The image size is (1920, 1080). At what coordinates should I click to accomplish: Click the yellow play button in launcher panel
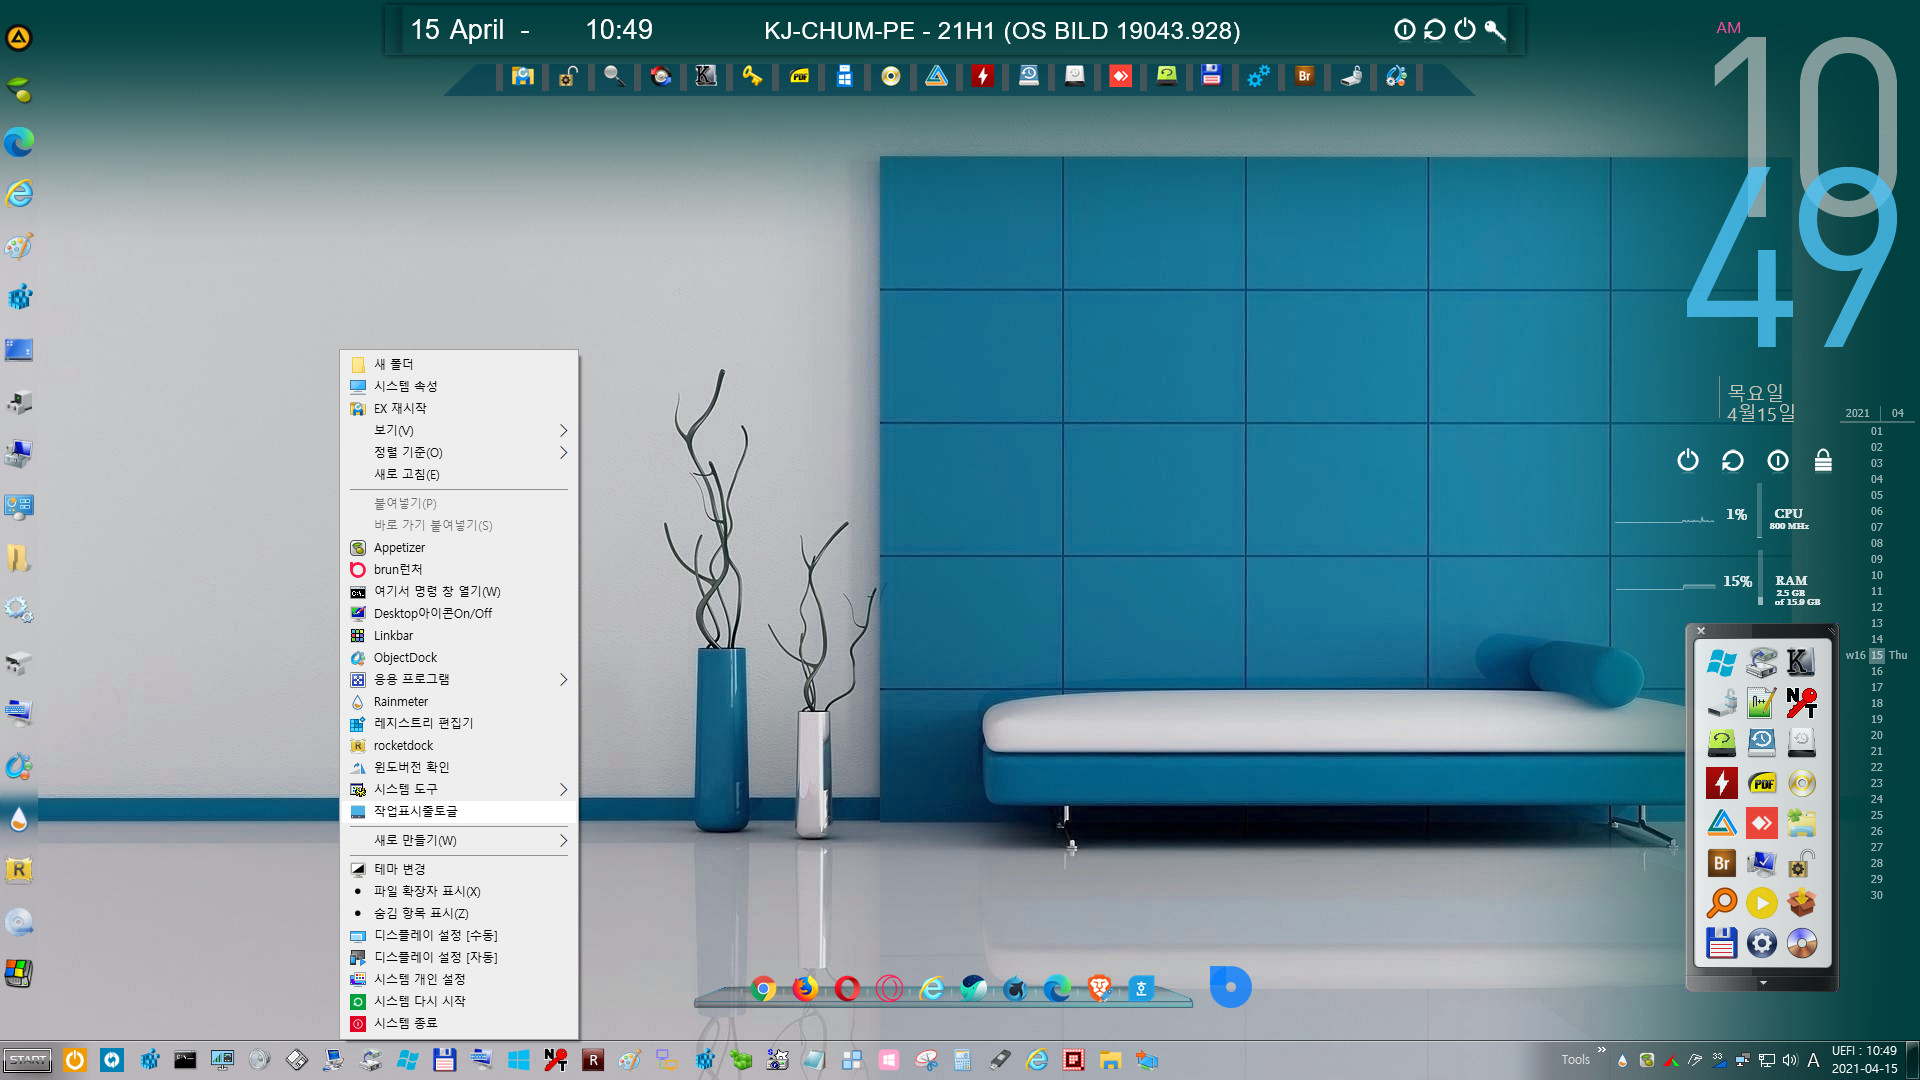[x=1761, y=903]
